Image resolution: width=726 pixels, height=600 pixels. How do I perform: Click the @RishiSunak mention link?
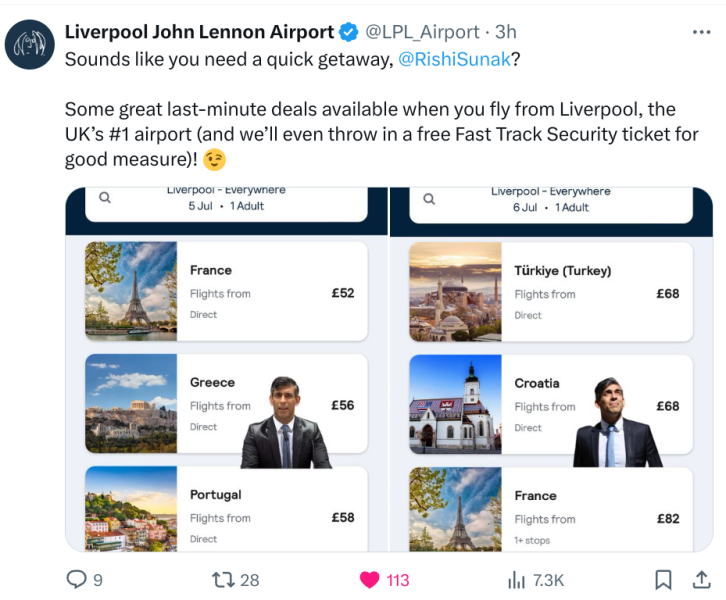(x=454, y=58)
